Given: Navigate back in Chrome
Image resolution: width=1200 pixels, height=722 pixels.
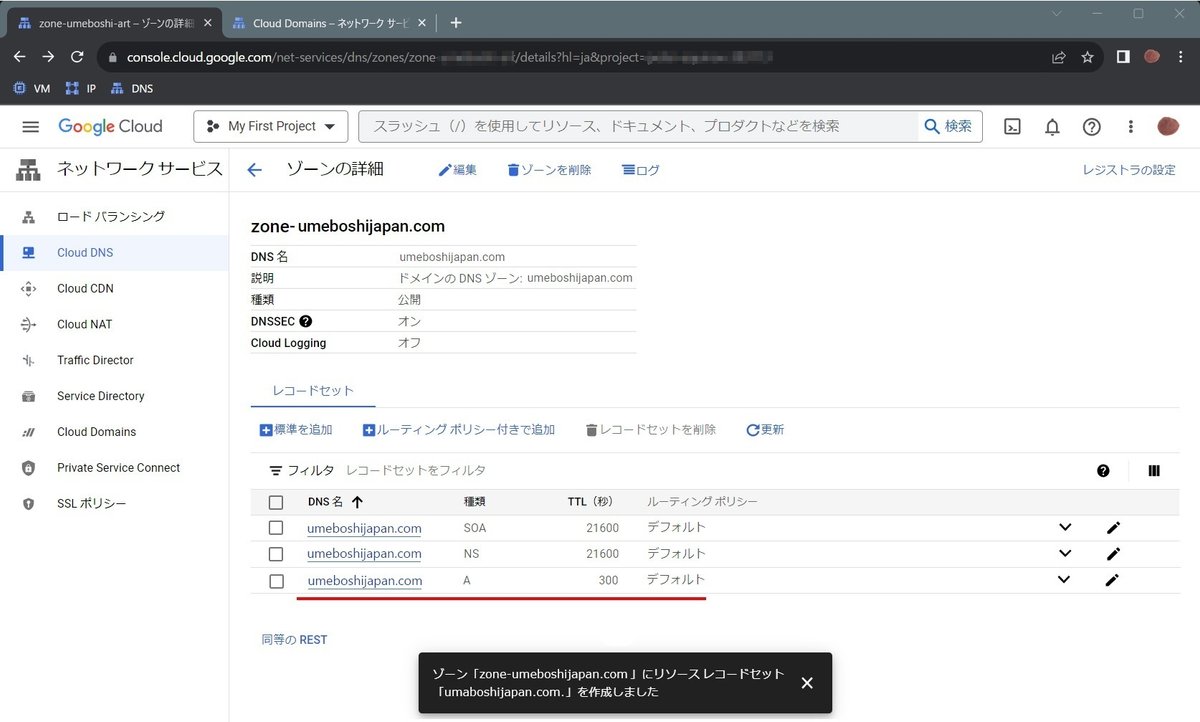Looking at the screenshot, I should pyautogui.click(x=19, y=57).
